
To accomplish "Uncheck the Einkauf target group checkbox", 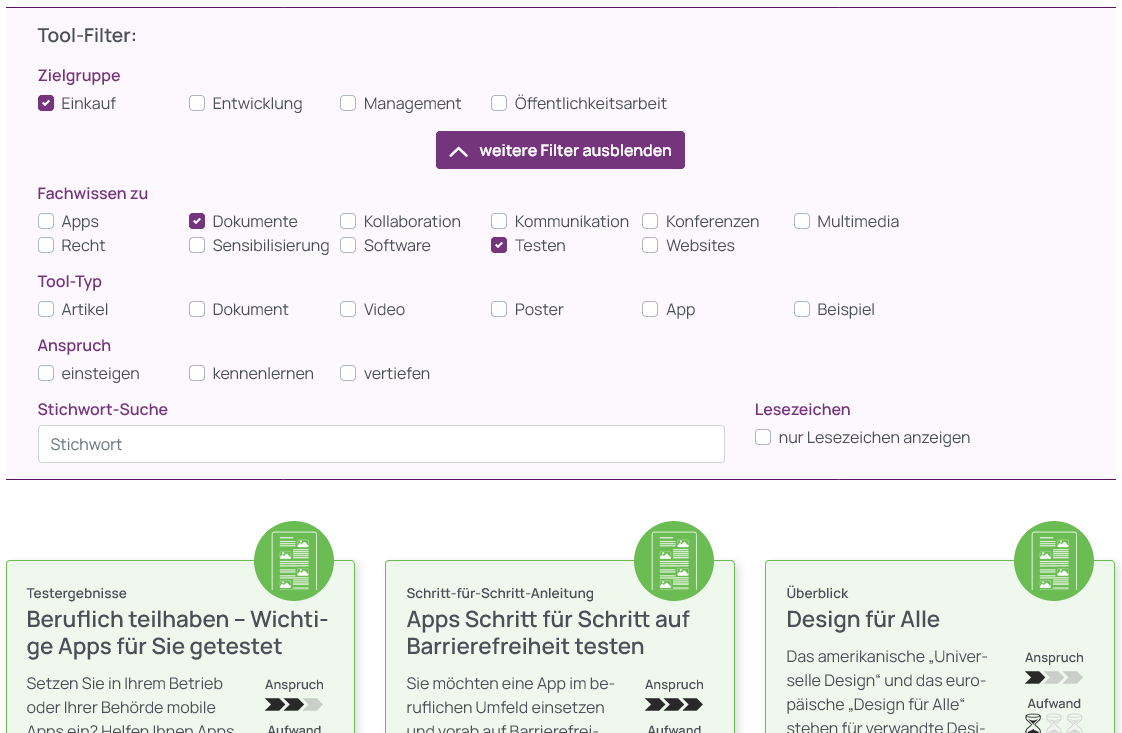I will [x=46, y=103].
